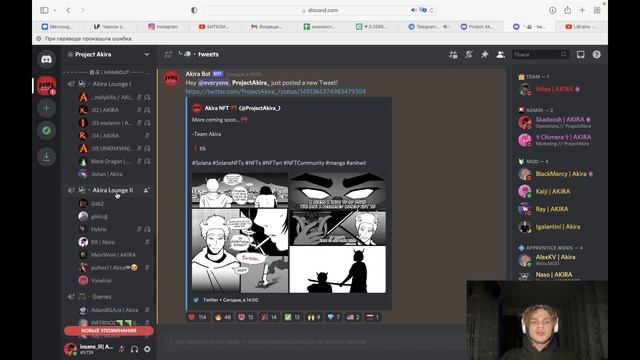The image size is (640, 360).
Task: Toggle headphones deafen in user panel
Action: [134, 349]
